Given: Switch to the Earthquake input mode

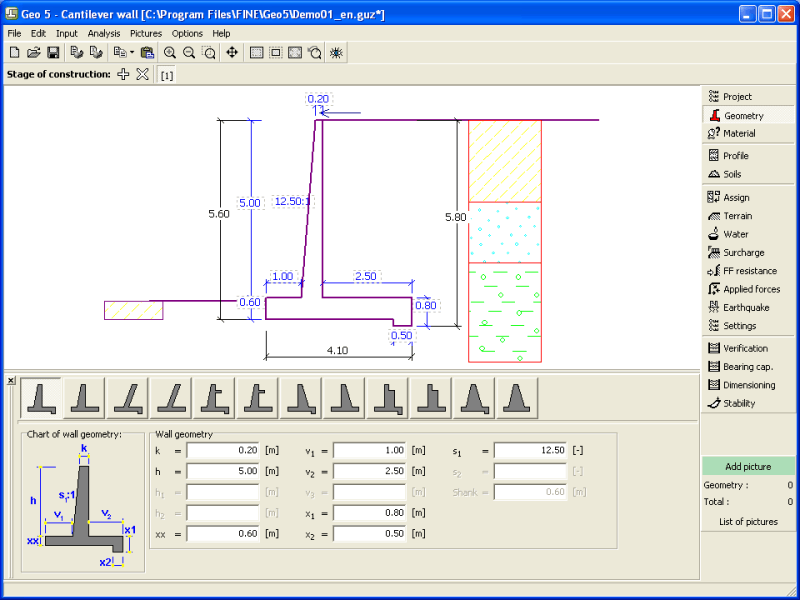Looking at the screenshot, I should (746, 307).
